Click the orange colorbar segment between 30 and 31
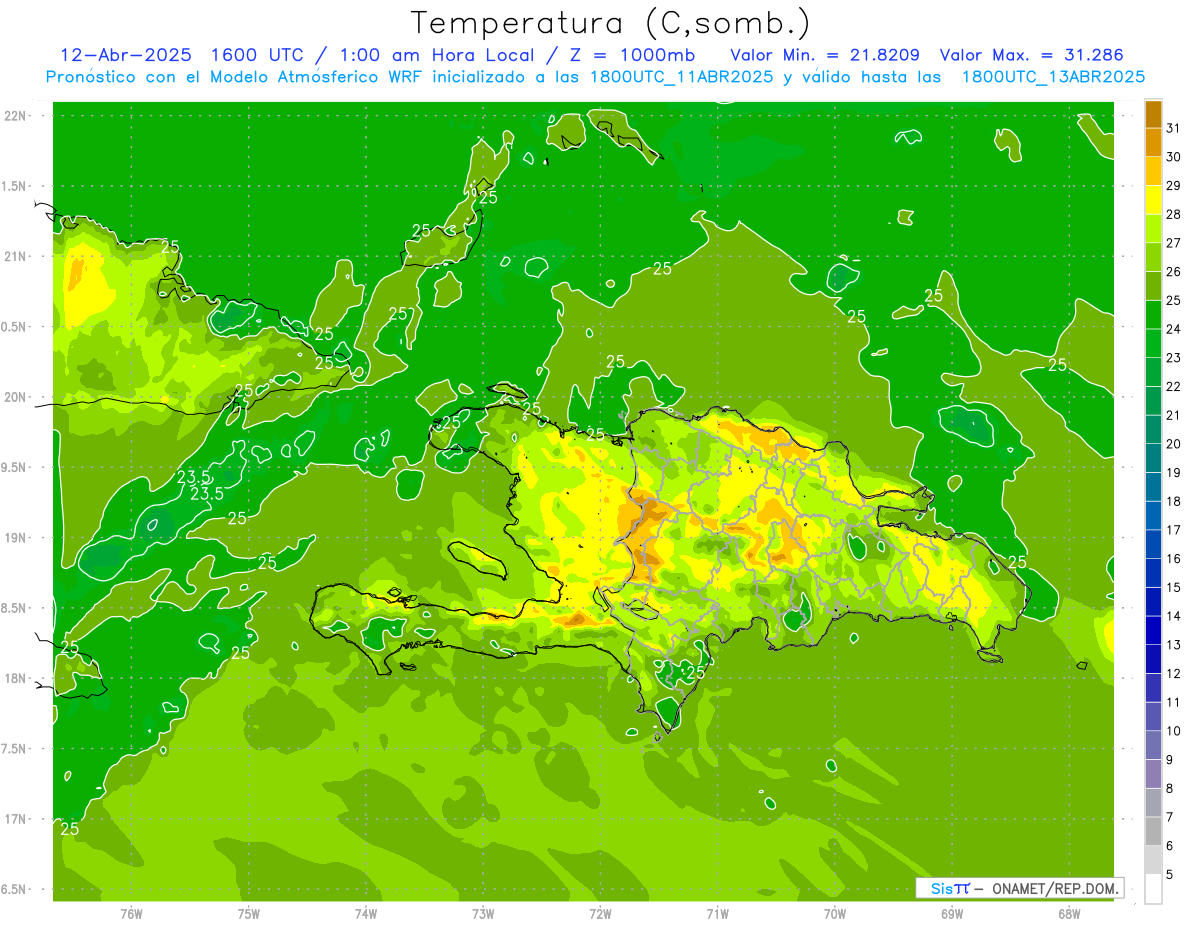Viewport: 1200px width, 927px height. [x=1154, y=142]
